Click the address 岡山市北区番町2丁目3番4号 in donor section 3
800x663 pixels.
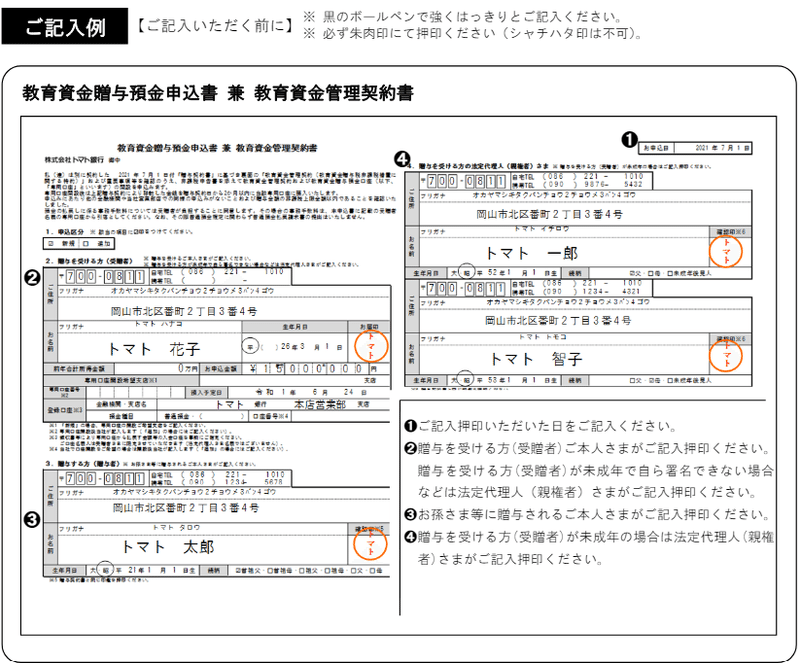pos(186,508)
